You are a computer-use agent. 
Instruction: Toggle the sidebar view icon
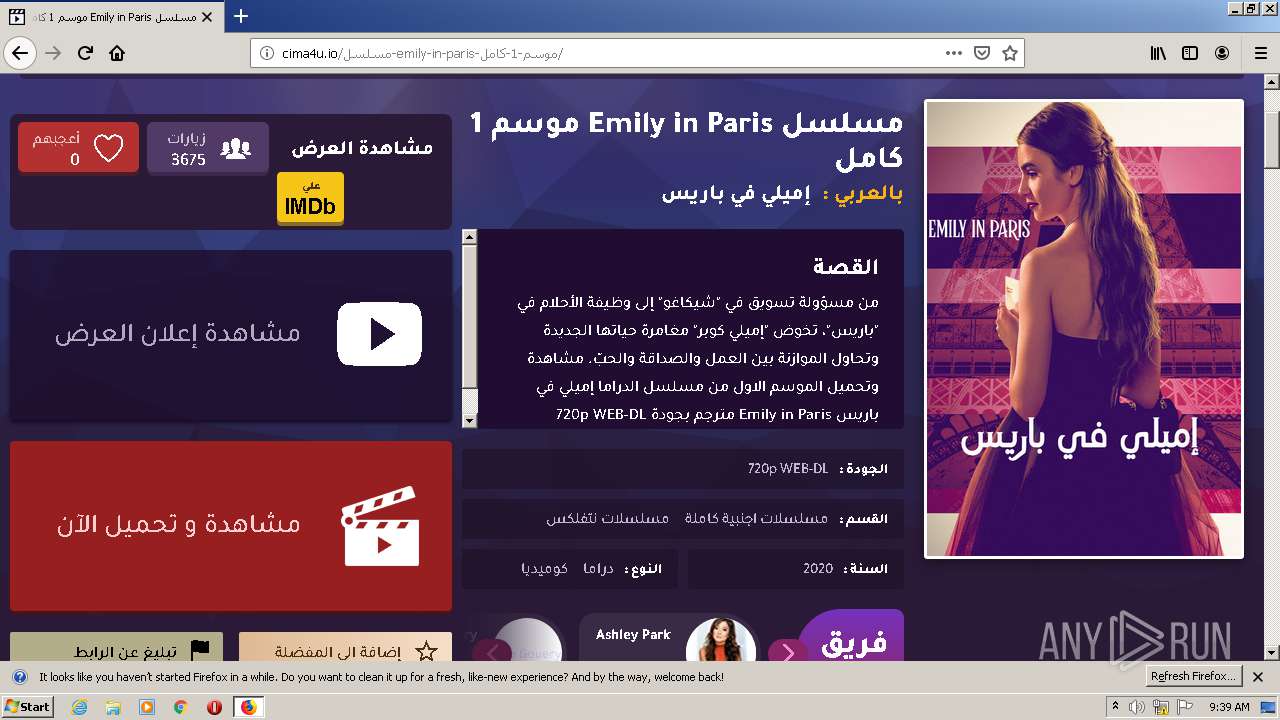point(1190,53)
